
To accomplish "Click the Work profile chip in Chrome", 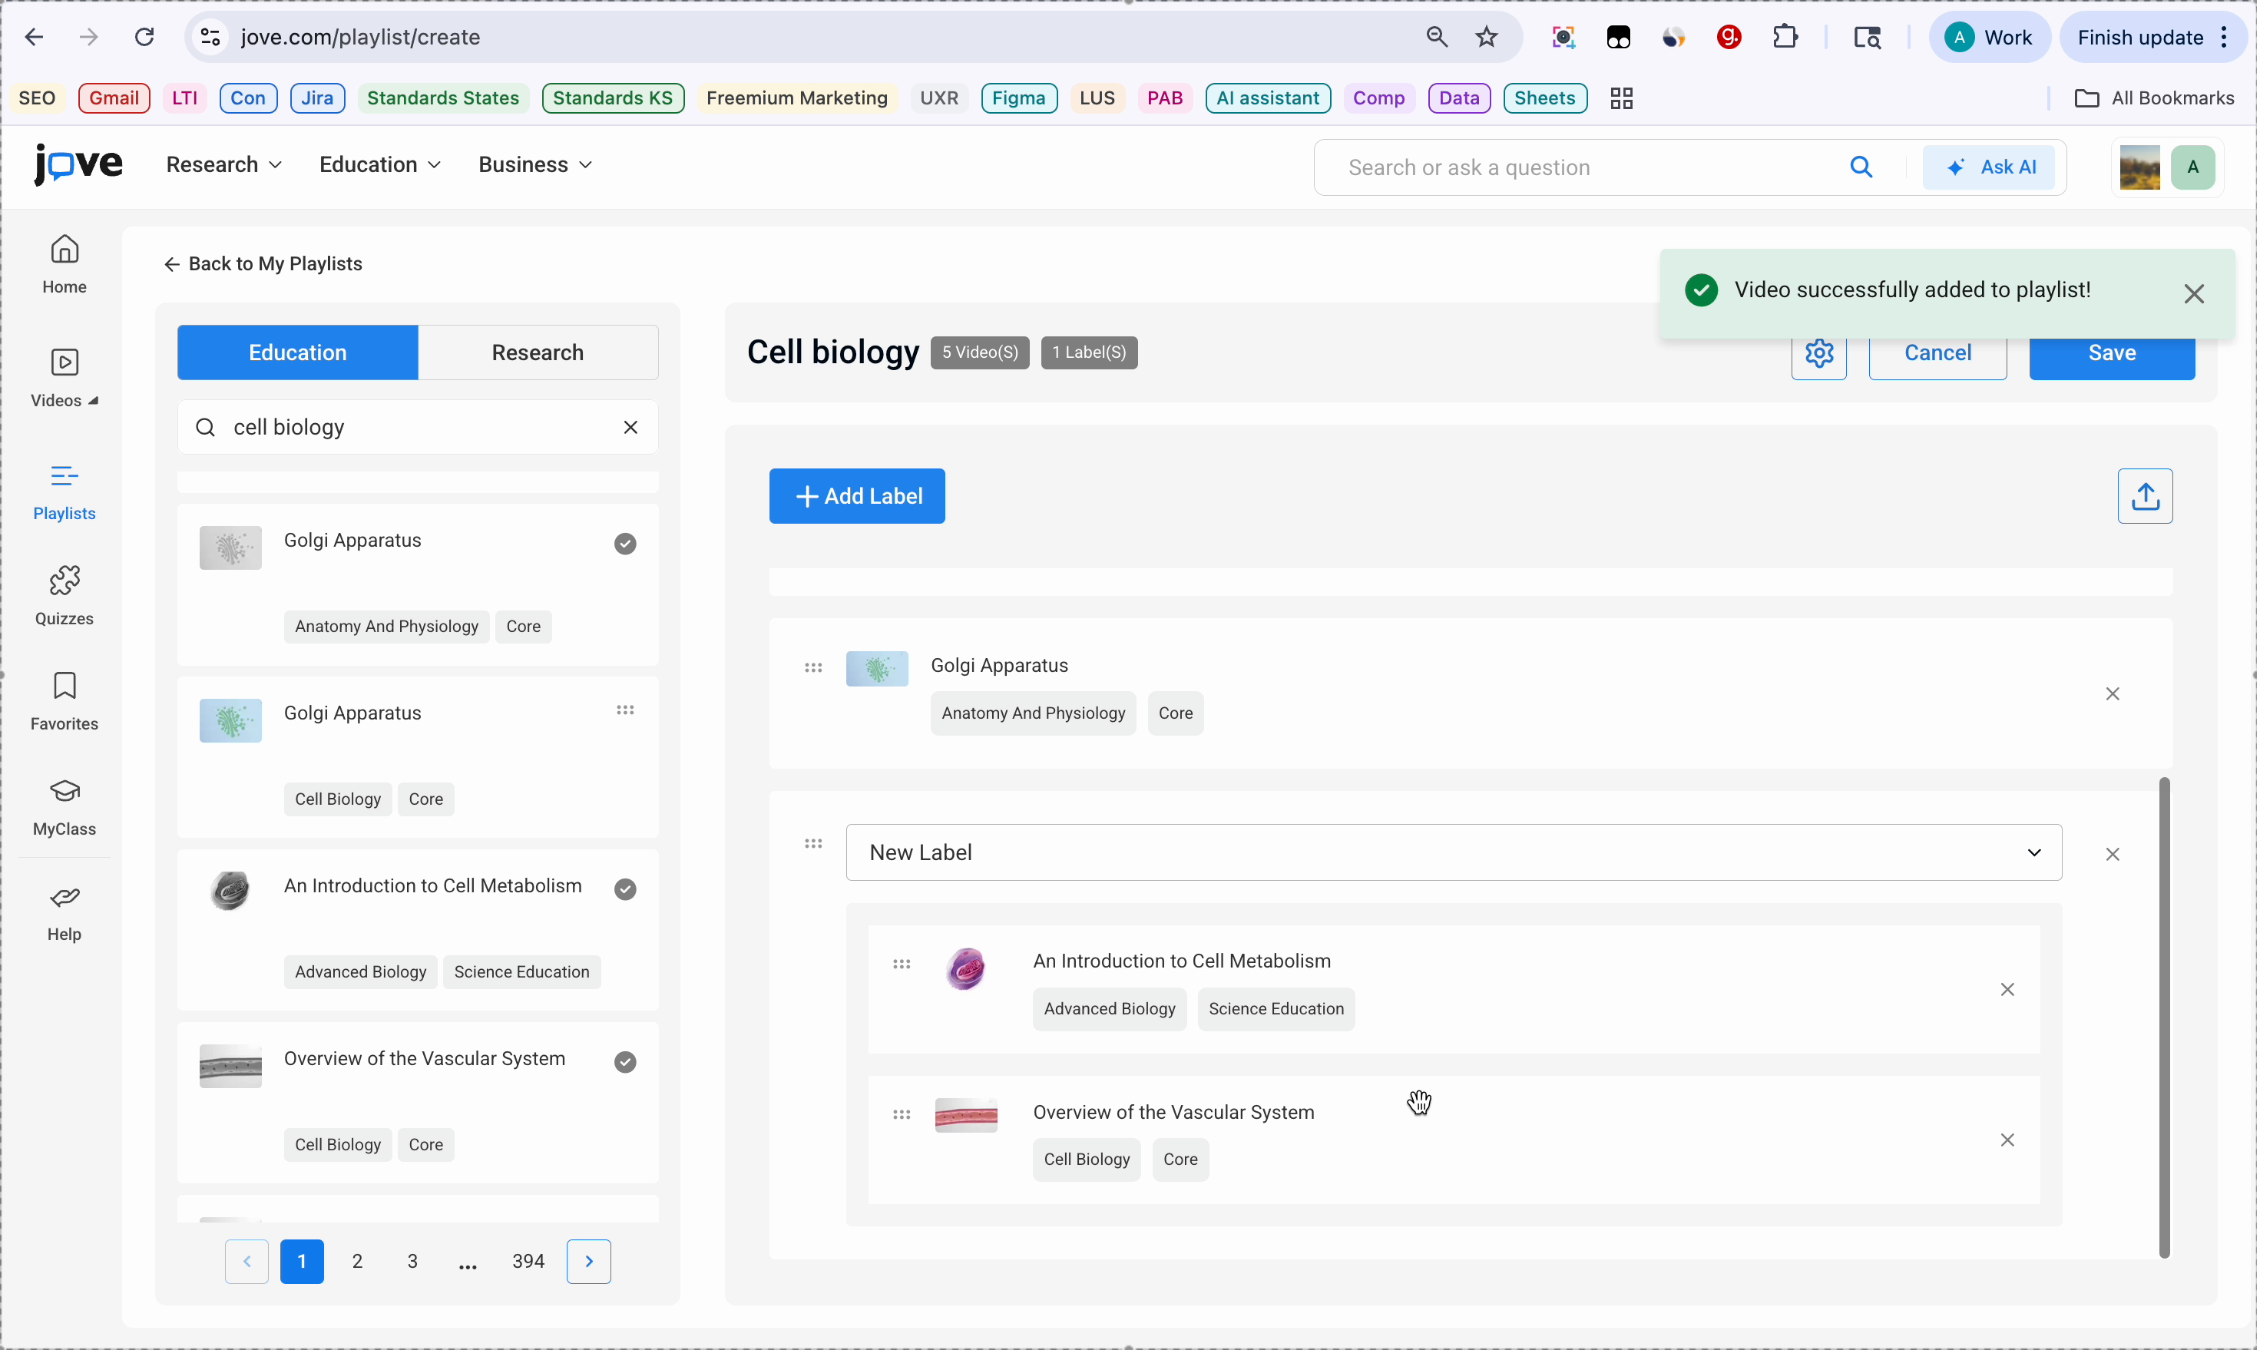I will pos(1989,37).
